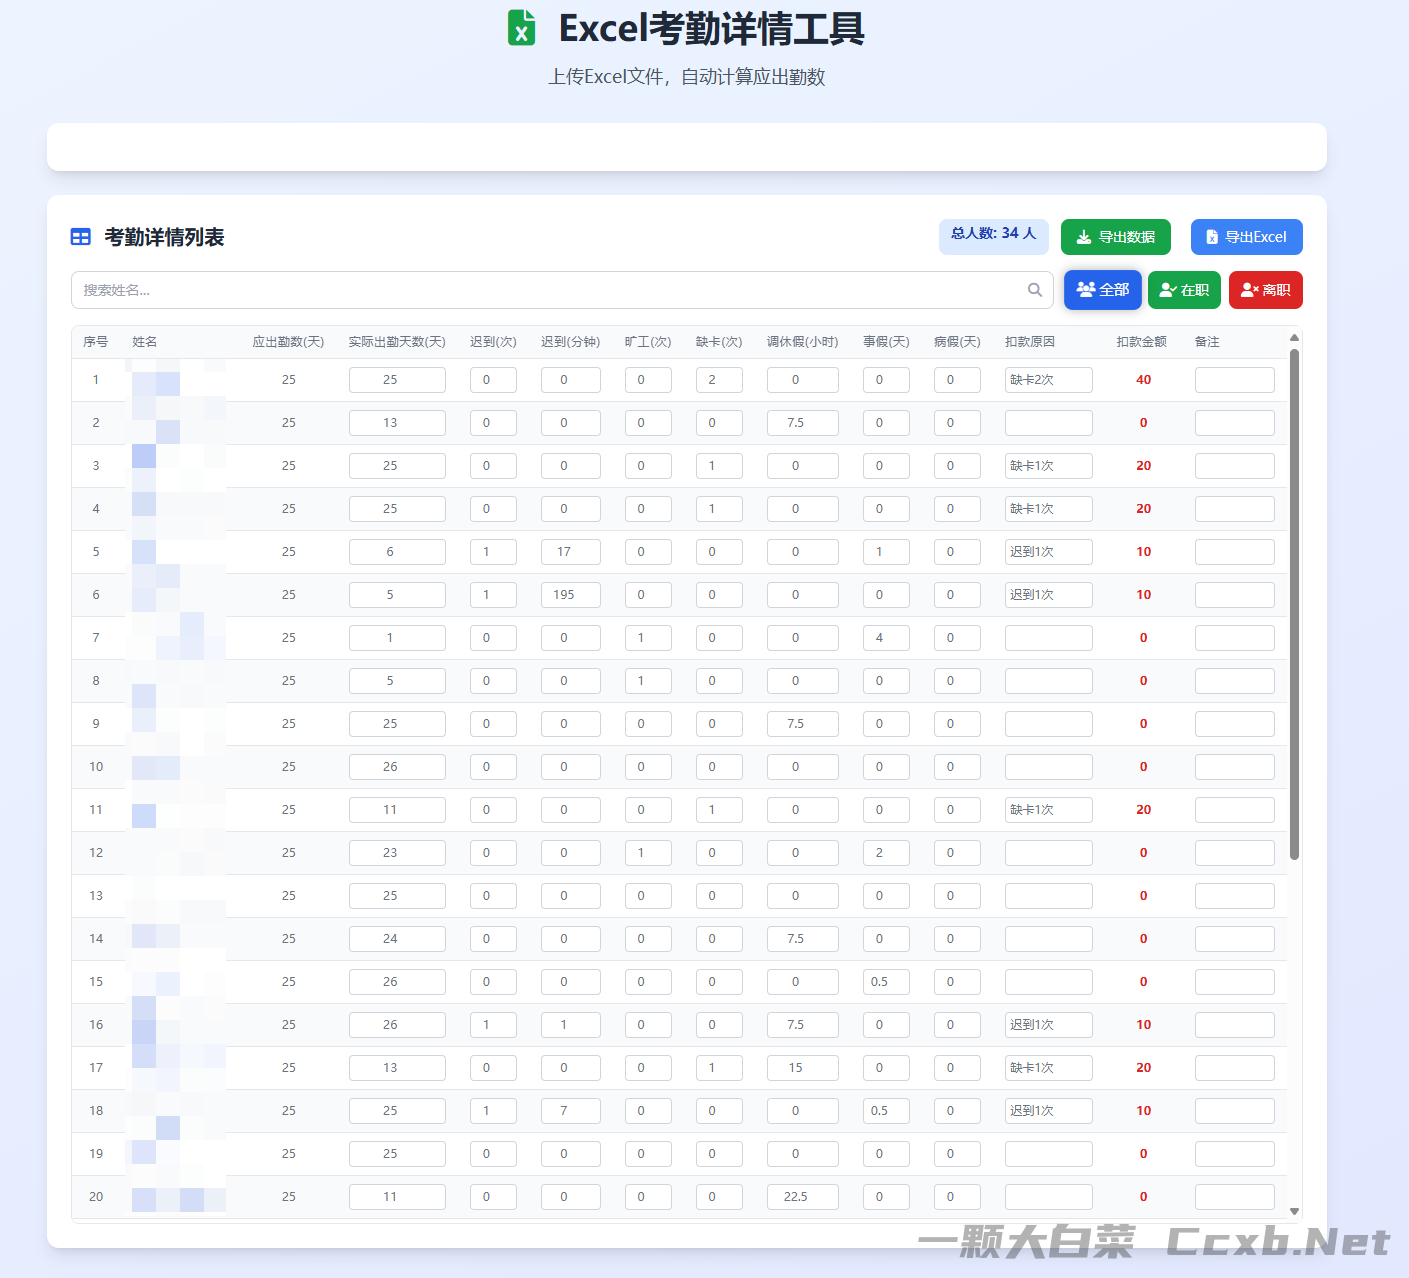This screenshot has height=1278, width=1409.
Task: Click 事假 field showing 4 in row 7
Action: [x=886, y=638]
